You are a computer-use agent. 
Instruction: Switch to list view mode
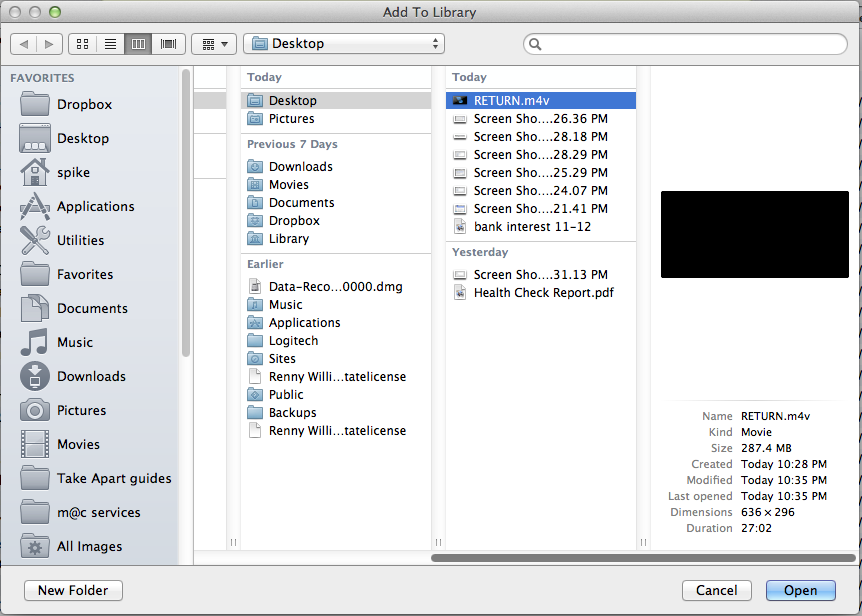pyautogui.click(x=110, y=44)
